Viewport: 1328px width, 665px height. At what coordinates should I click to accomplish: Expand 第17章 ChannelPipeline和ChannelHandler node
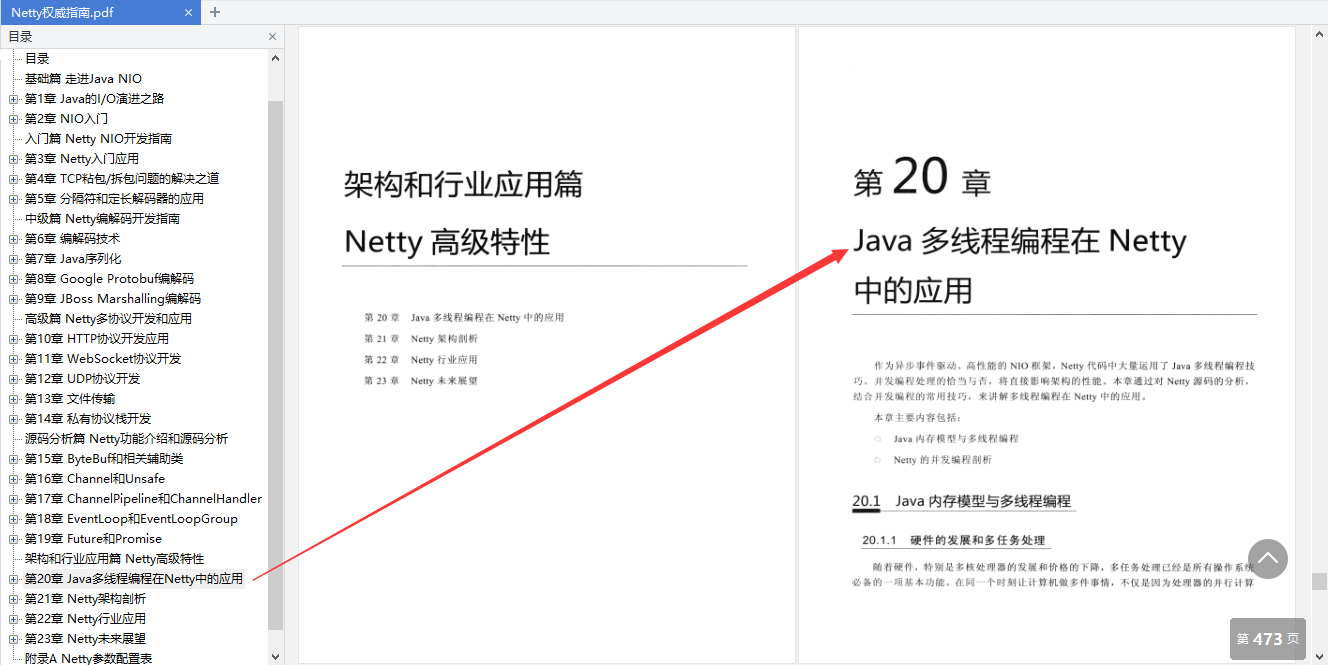tap(14, 499)
